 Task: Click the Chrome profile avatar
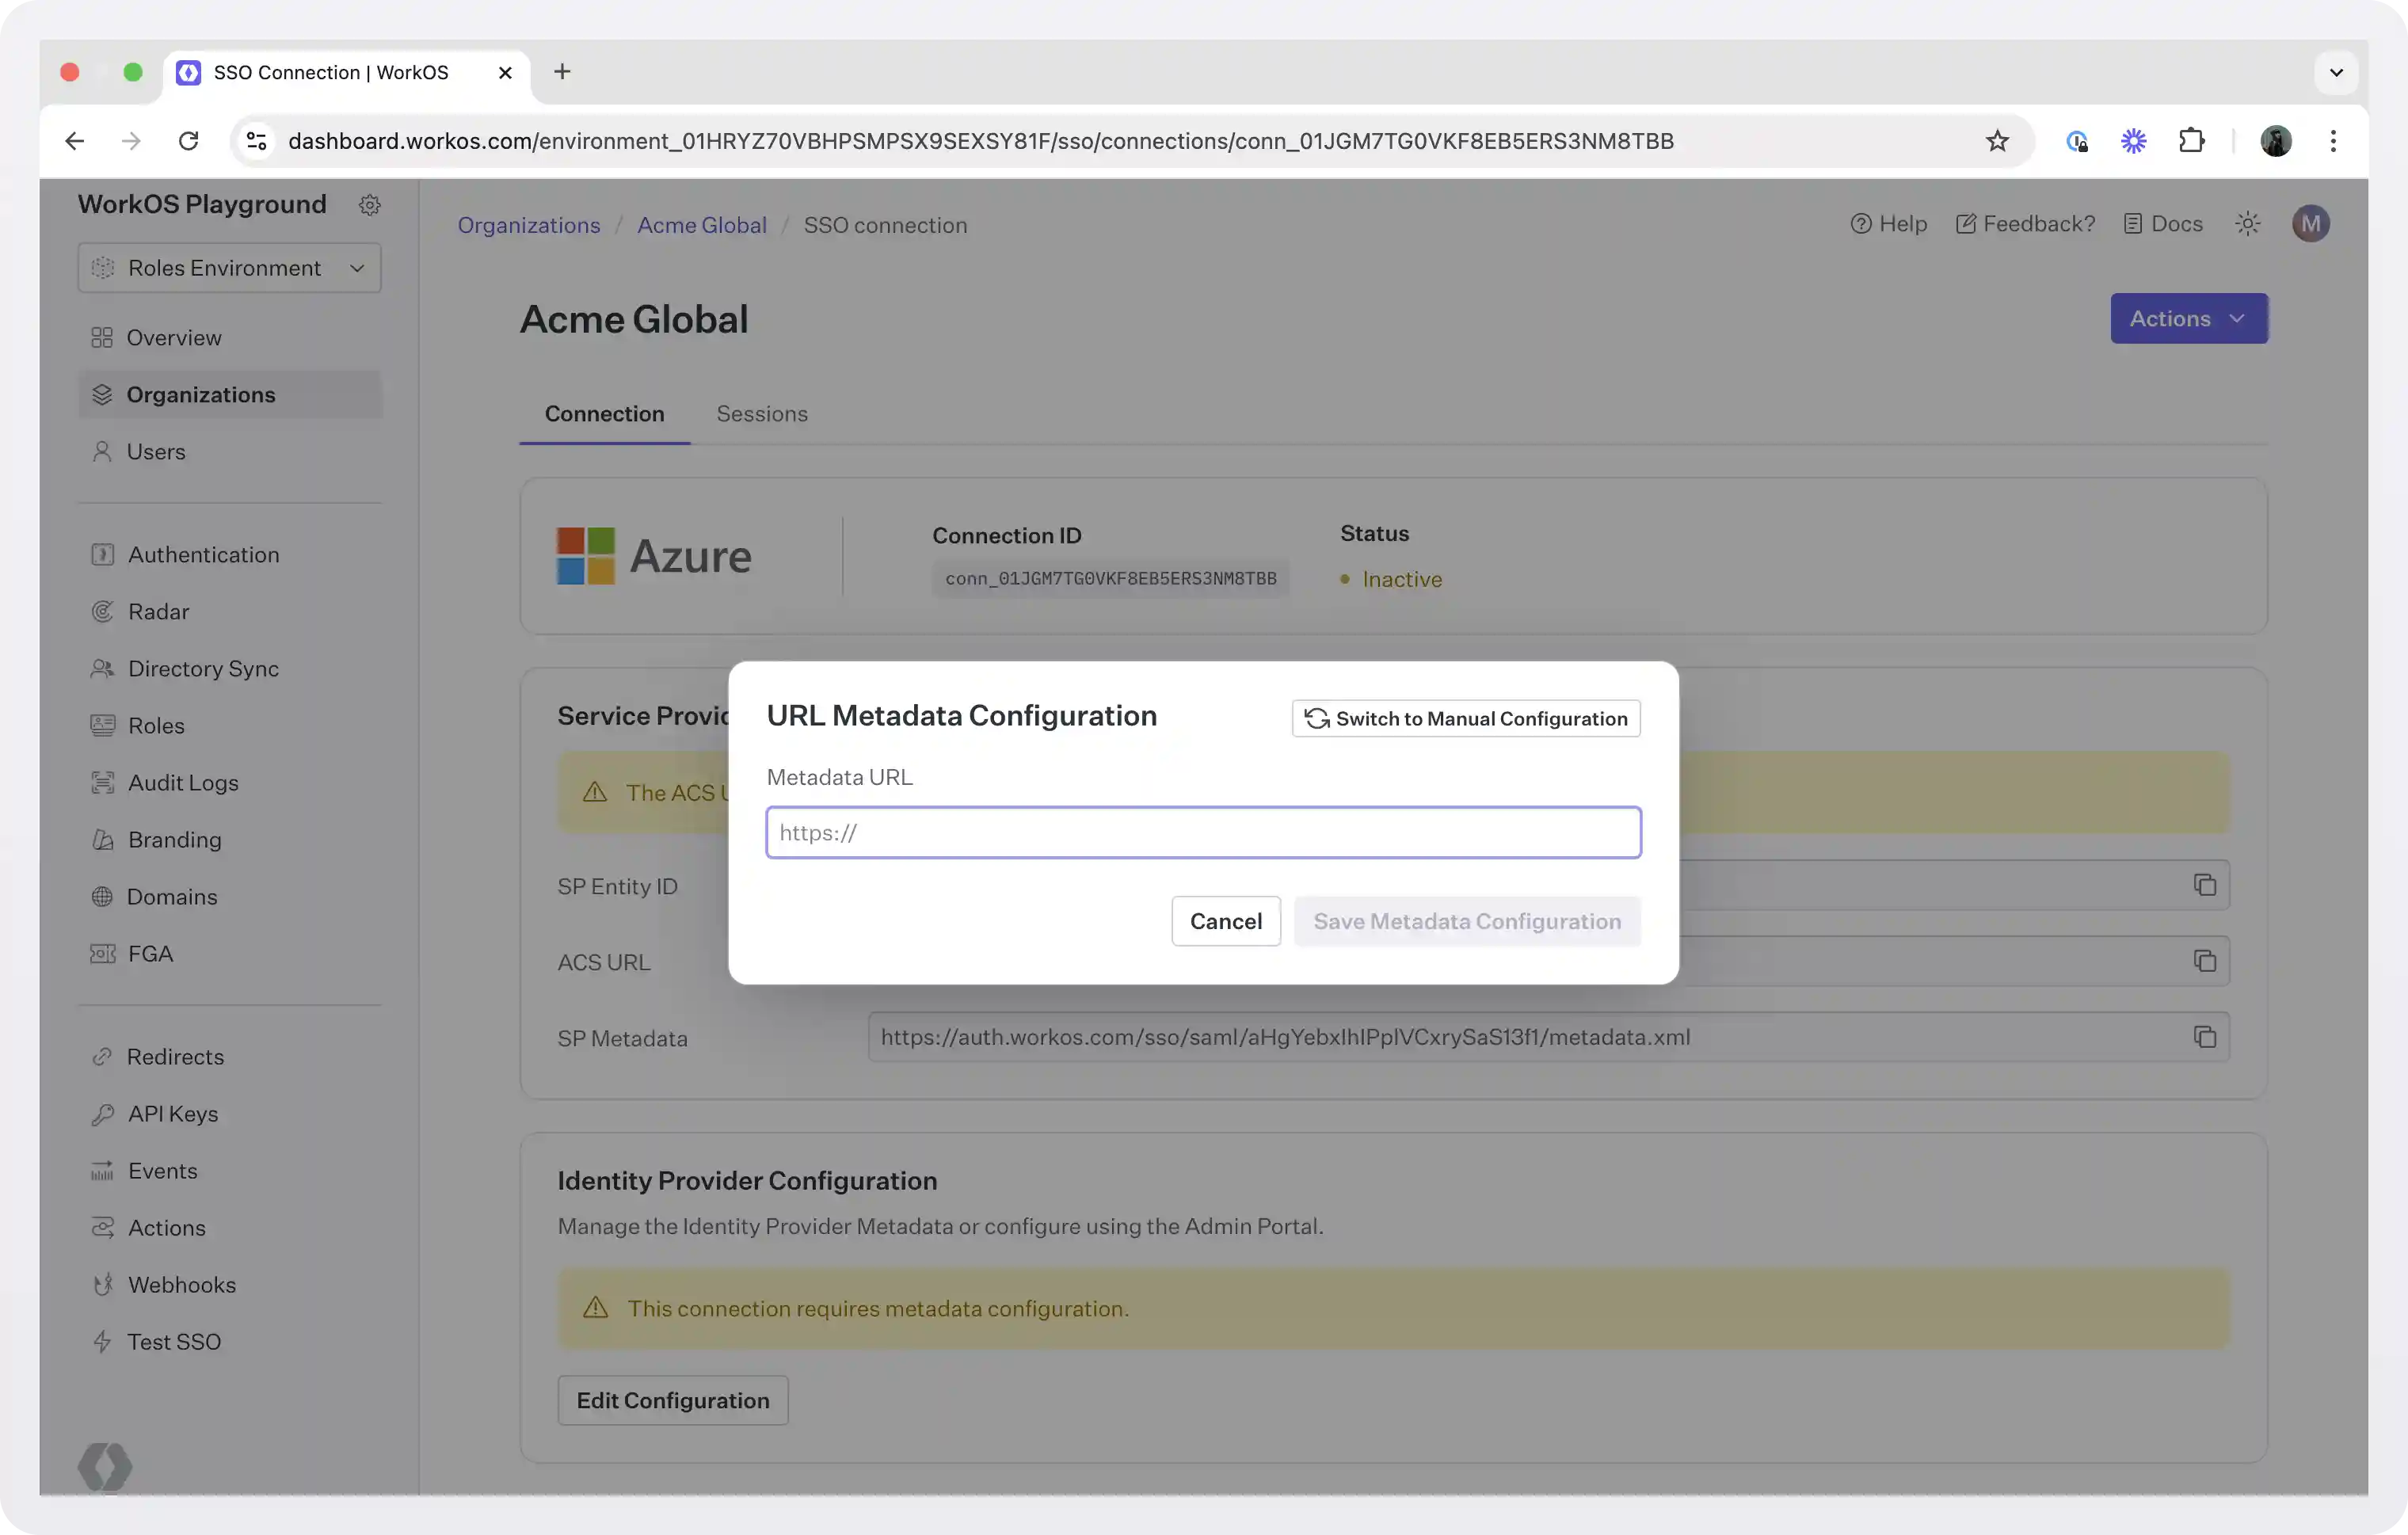pyautogui.click(x=2276, y=141)
